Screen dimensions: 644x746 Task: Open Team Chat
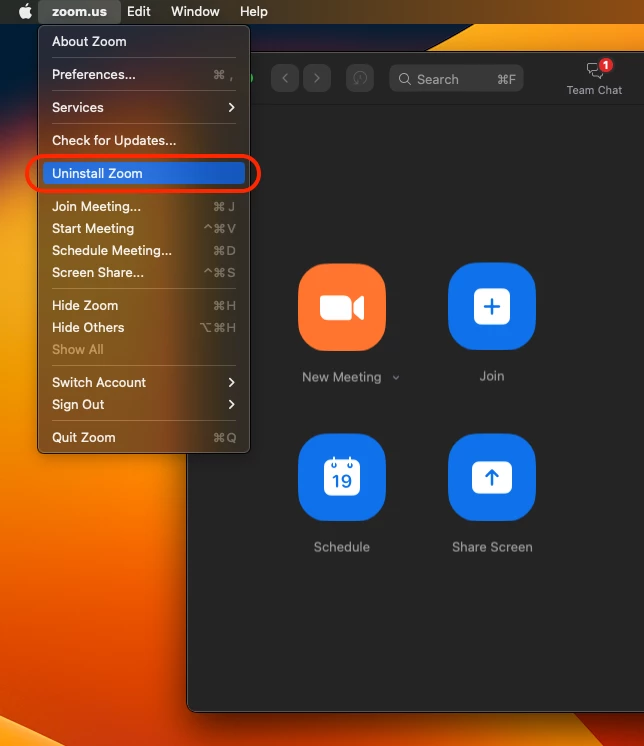point(594,78)
